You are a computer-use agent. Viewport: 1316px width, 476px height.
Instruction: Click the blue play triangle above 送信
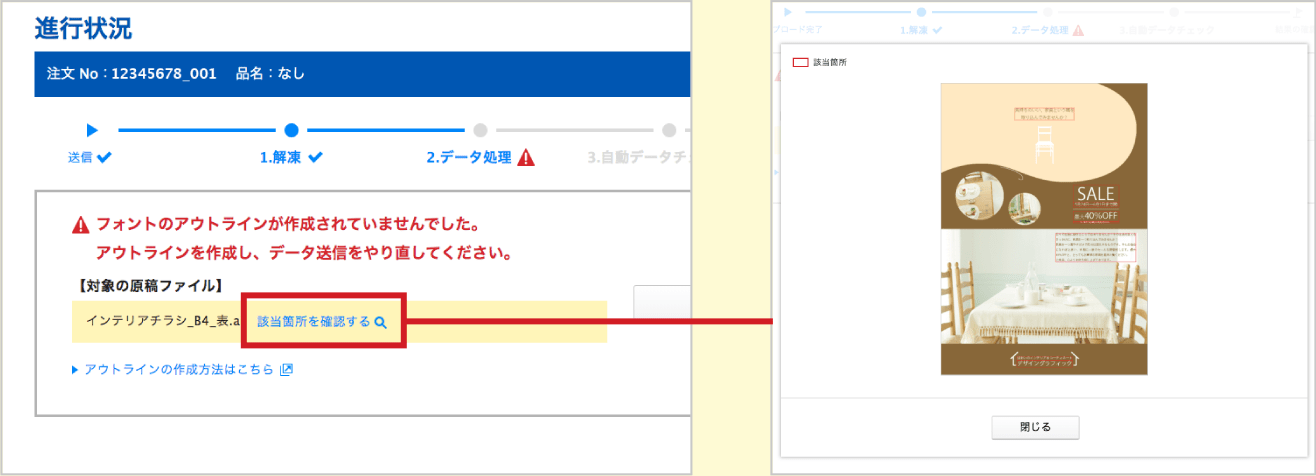[92, 130]
